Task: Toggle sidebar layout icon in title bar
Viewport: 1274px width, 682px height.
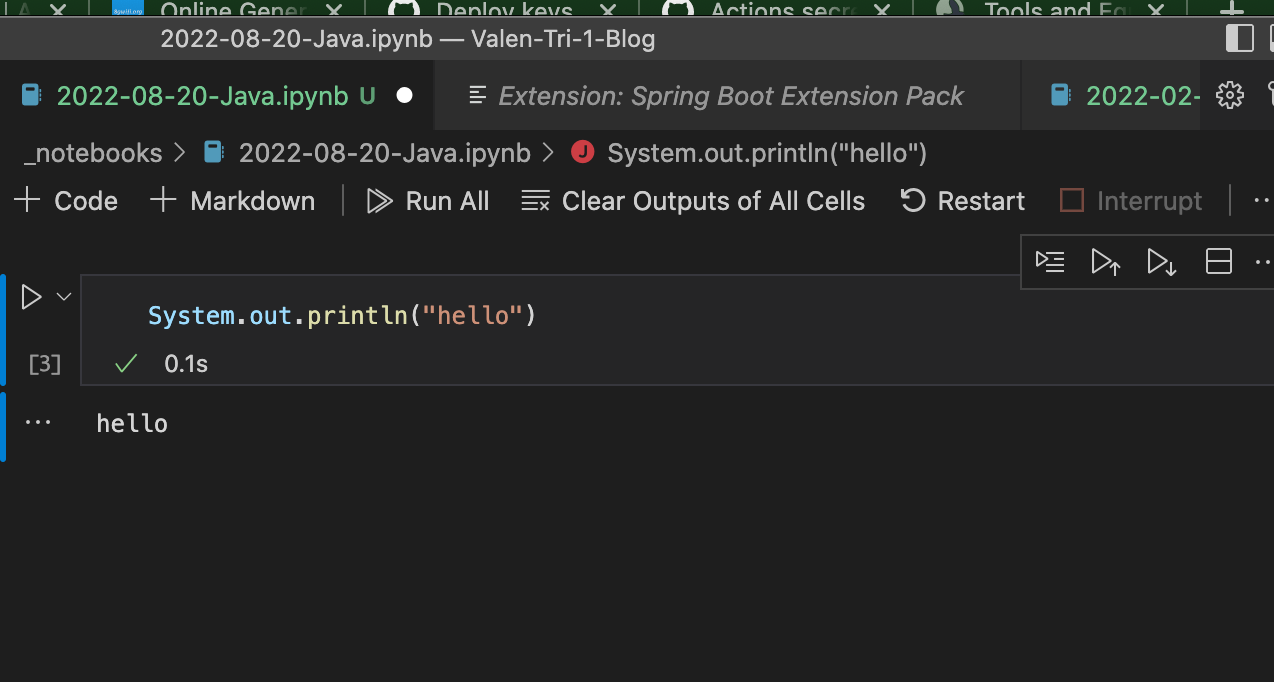Action: (1239, 39)
